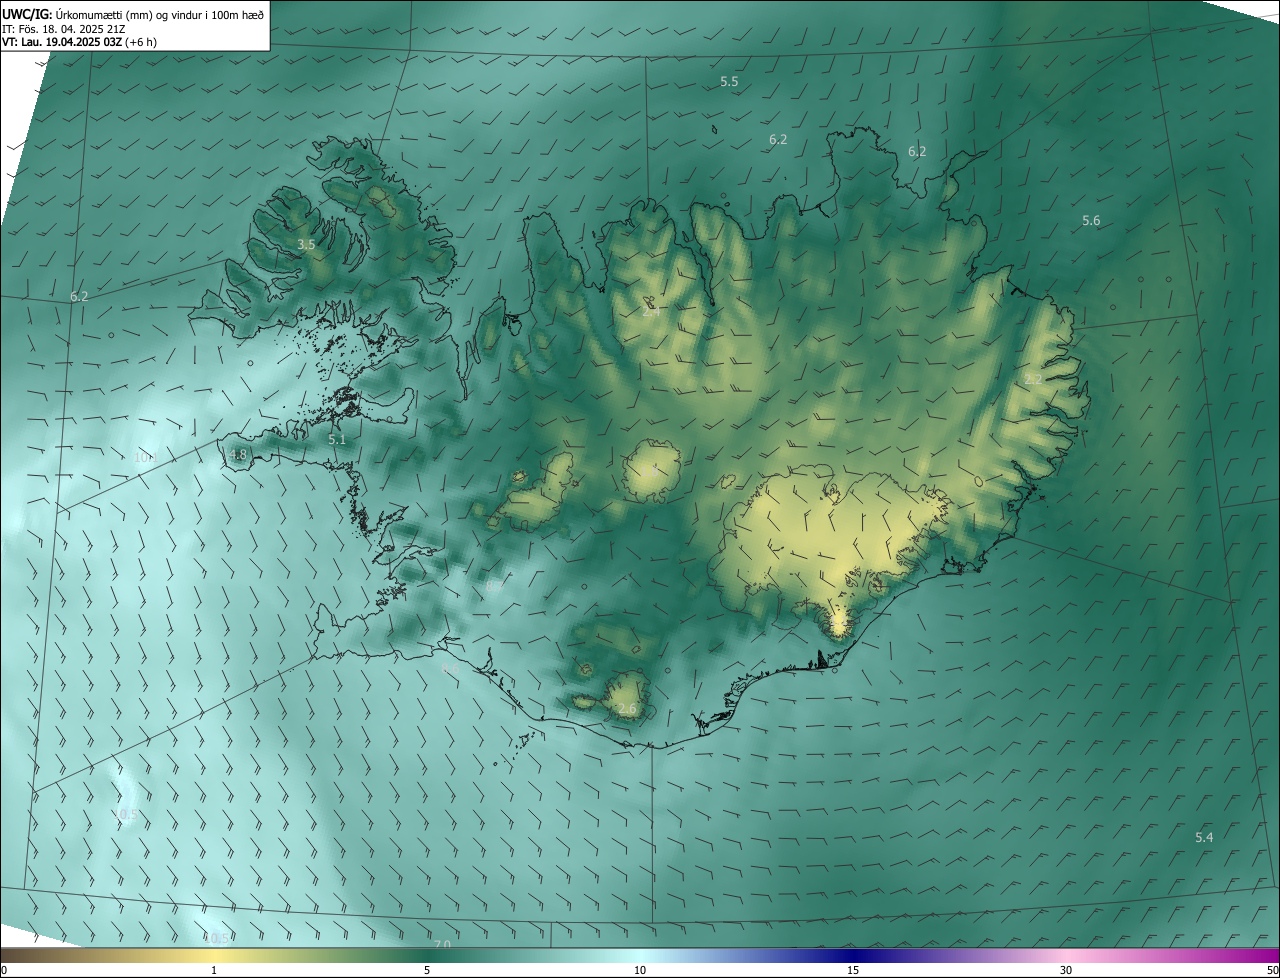Click the 7.0 value label on the map
Viewport: 1280px width, 978px height.
pyautogui.click(x=442, y=944)
